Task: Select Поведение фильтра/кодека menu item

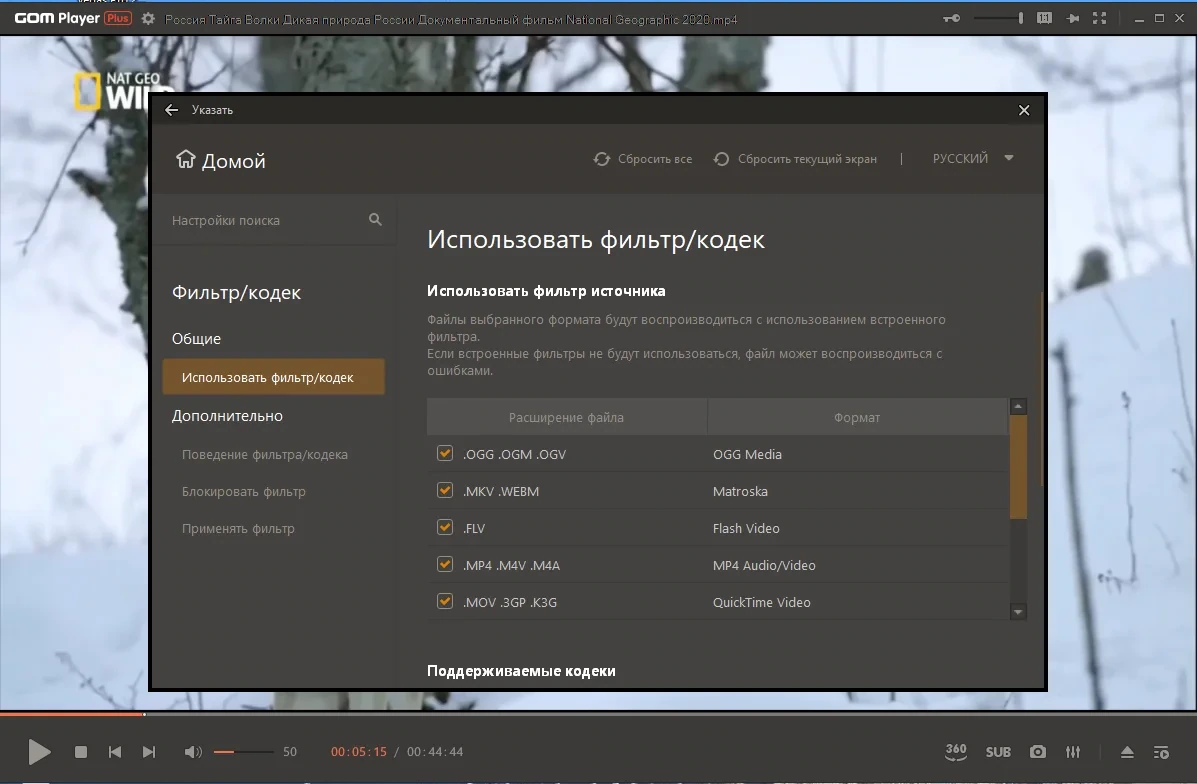Action: (264, 454)
